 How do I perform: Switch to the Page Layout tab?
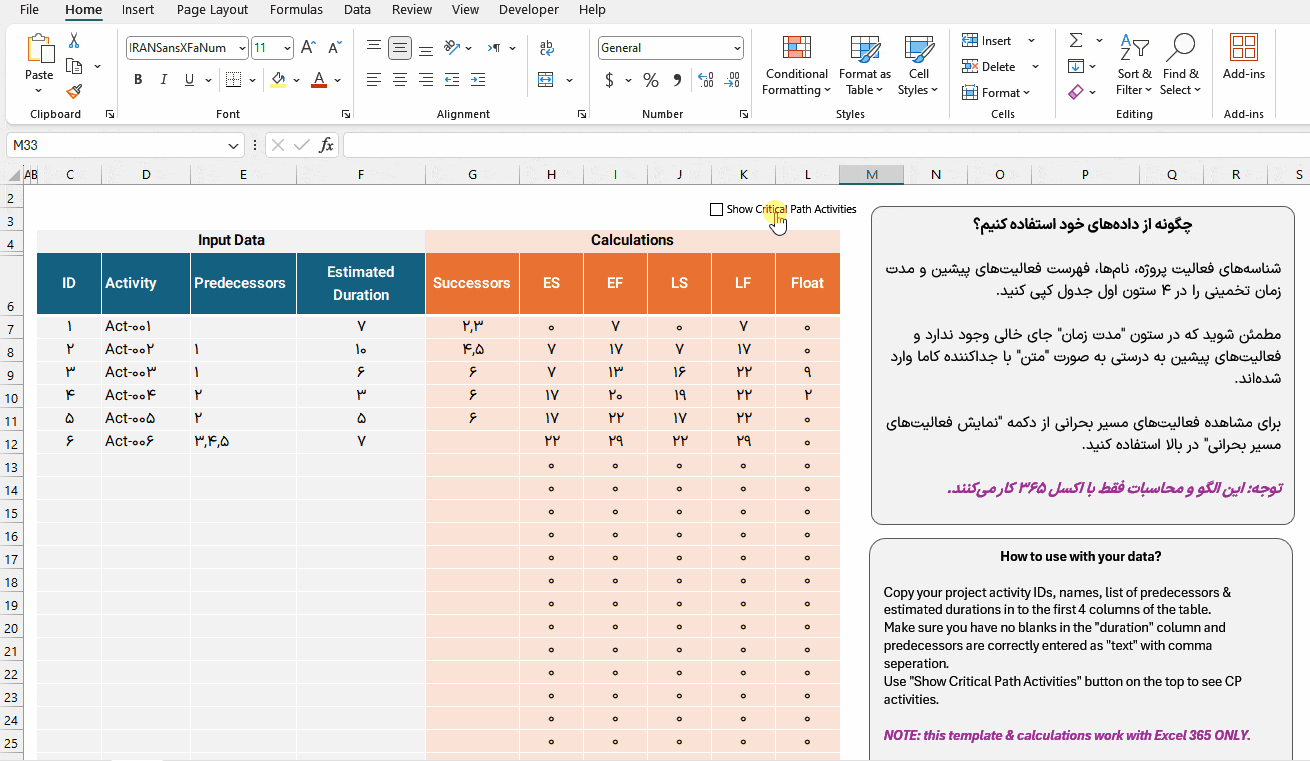(212, 9)
